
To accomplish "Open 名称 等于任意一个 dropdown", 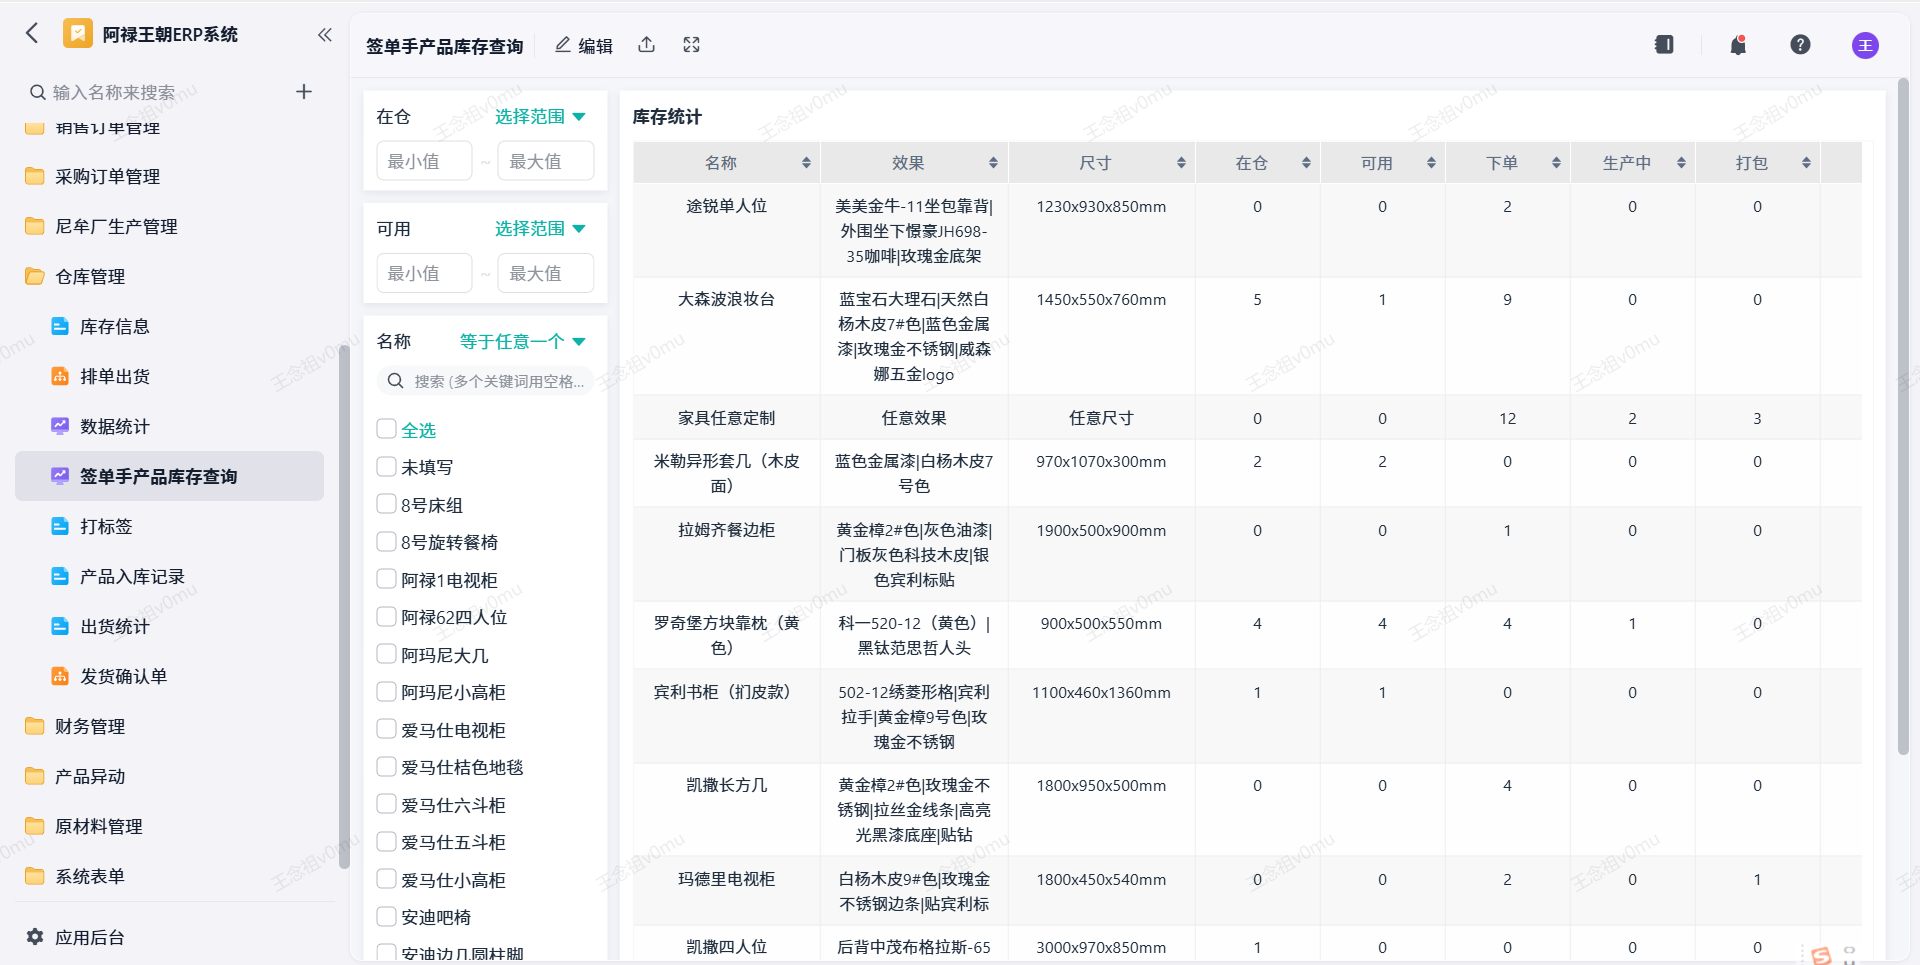I will coord(522,342).
